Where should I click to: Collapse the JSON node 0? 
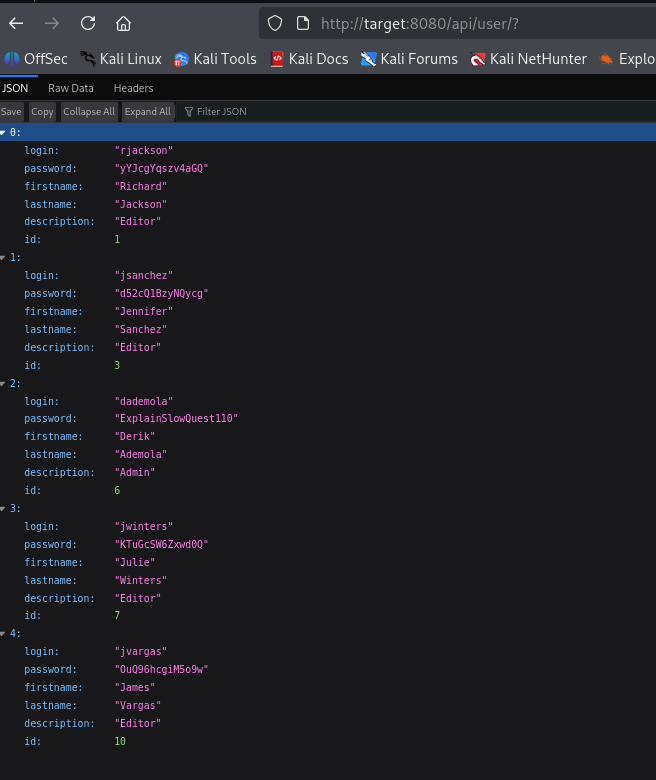pos(3,132)
